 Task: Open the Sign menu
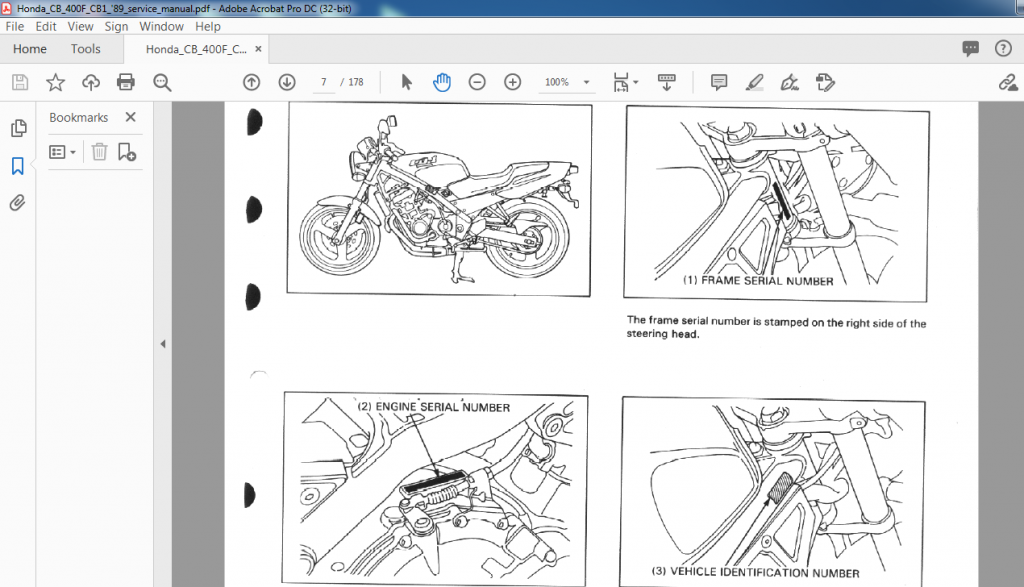click(x=116, y=27)
